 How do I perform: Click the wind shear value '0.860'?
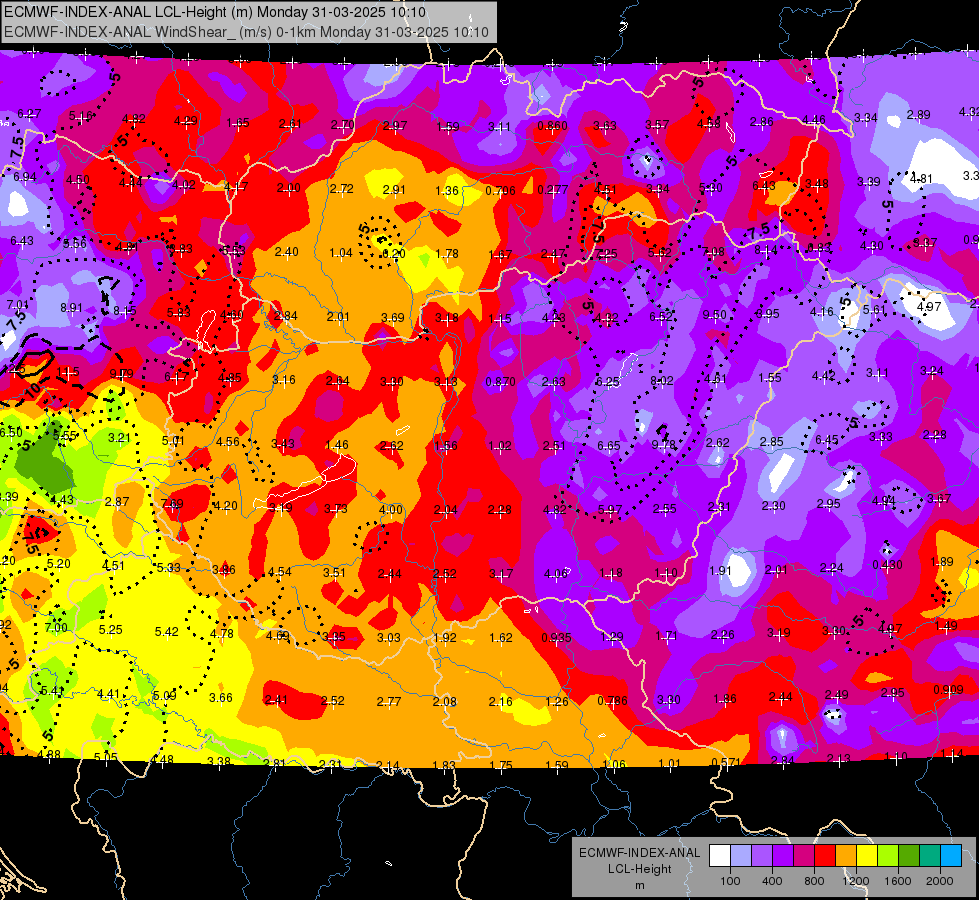point(553,126)
